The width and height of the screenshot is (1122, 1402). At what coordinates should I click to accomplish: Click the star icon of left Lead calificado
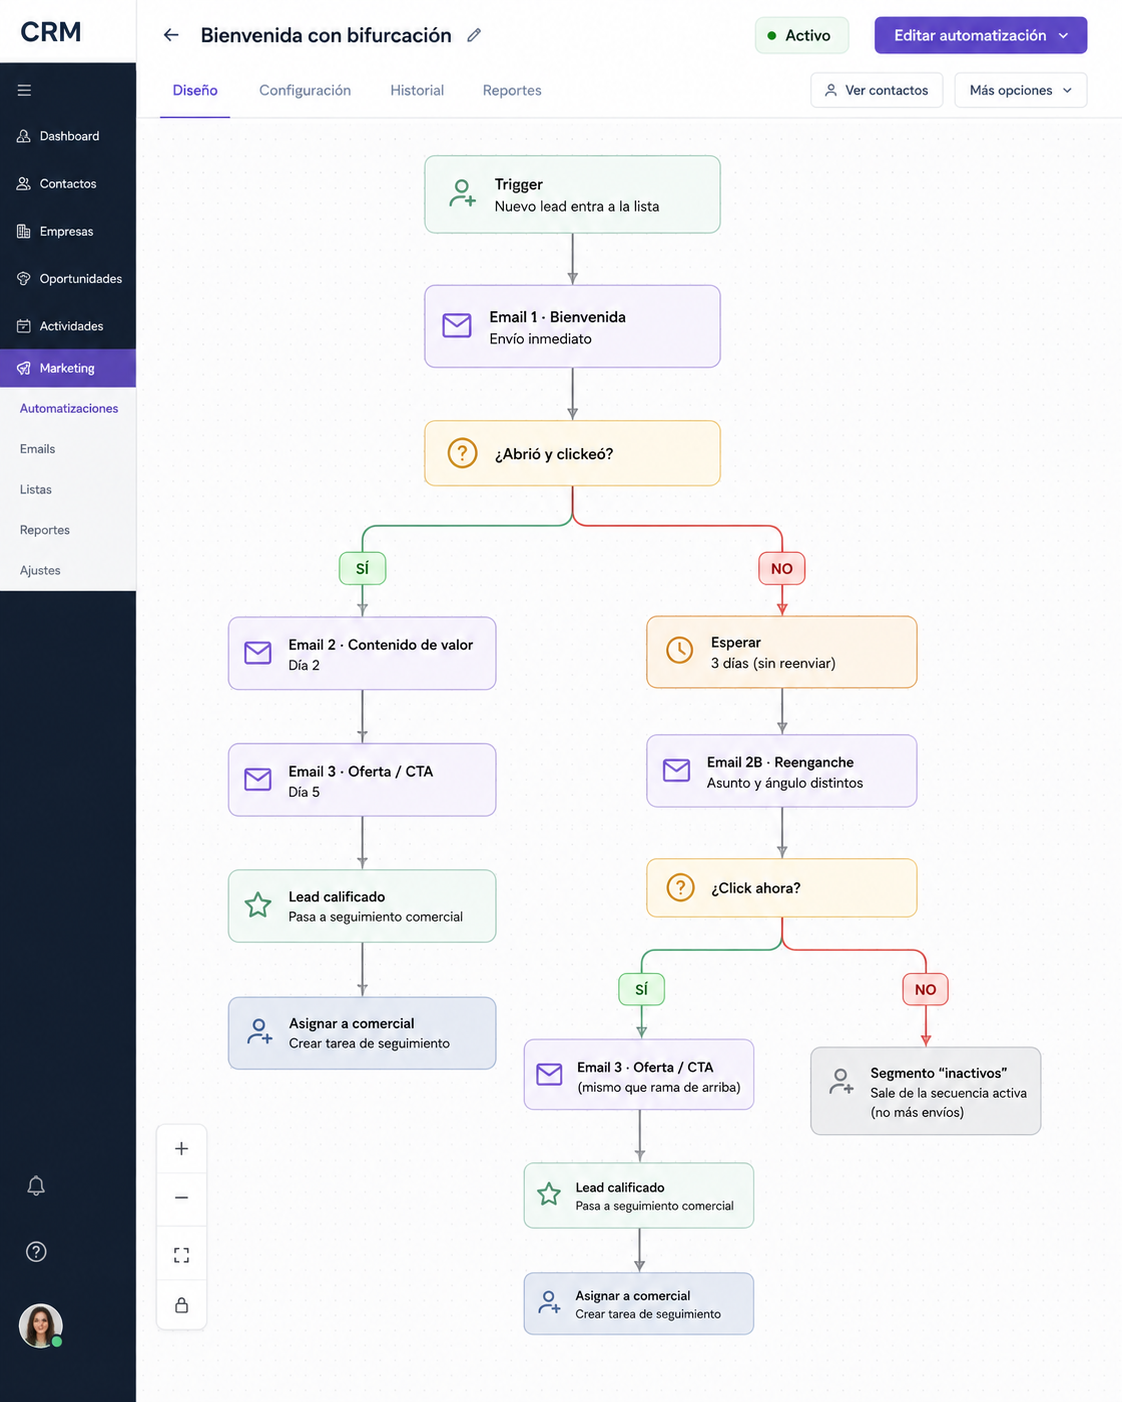pos(258,905)
